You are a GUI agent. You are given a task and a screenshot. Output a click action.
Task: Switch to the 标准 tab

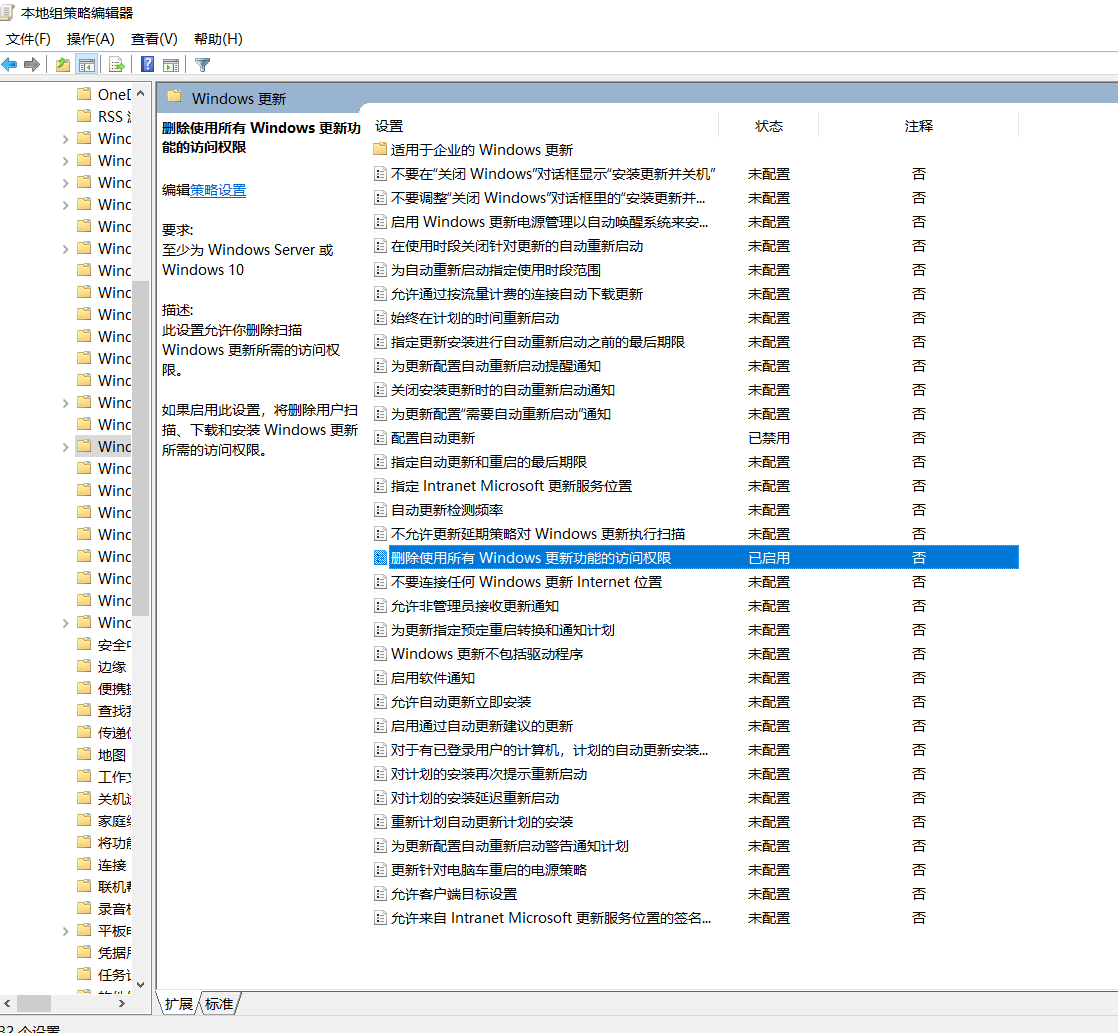tap(219, 1004)
